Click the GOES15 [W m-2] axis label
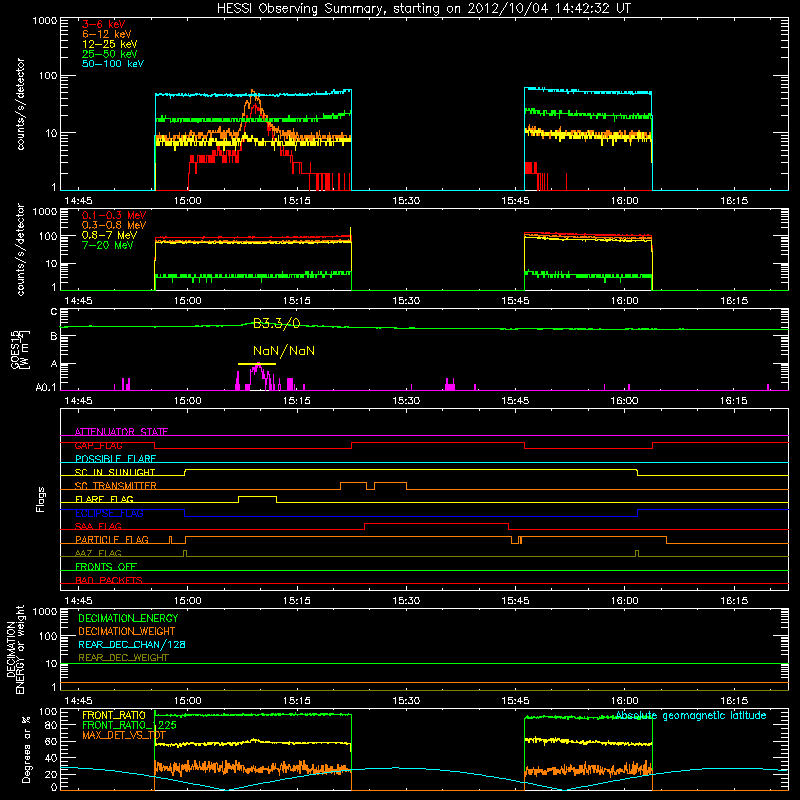This screenshot has height=800, width=800. coord(20,349)
